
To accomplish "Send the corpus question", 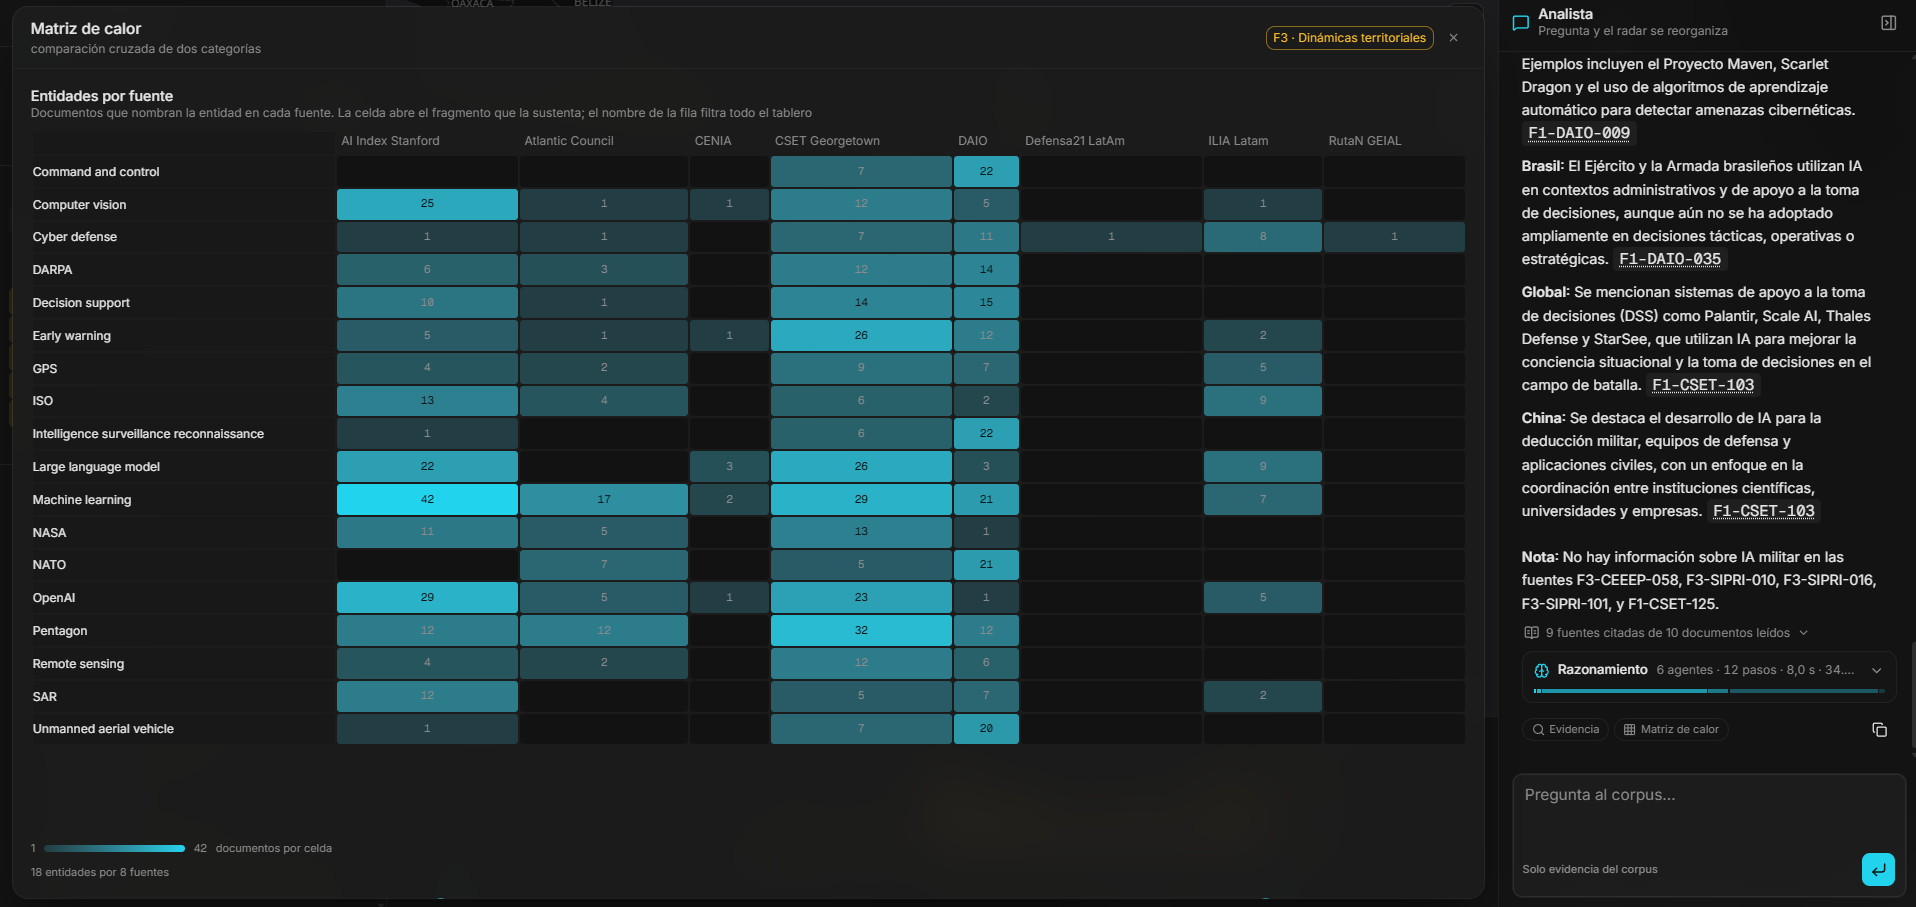I will point(1878,869).
